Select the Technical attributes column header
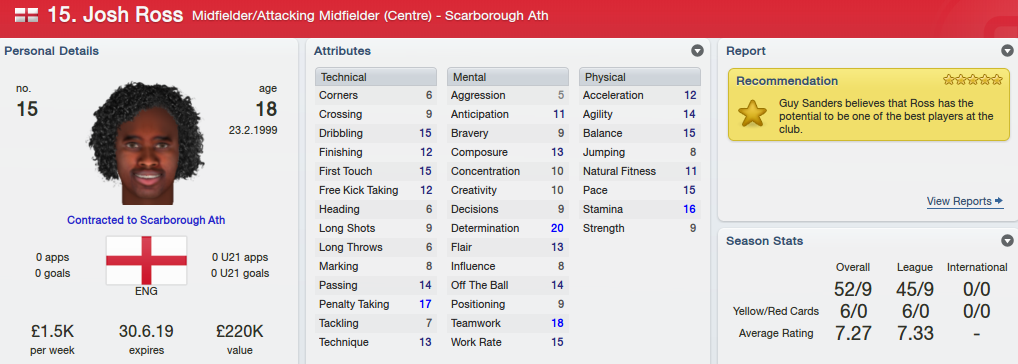The width and height of the screenshot is (1018, 364). [x=376, y=77]
